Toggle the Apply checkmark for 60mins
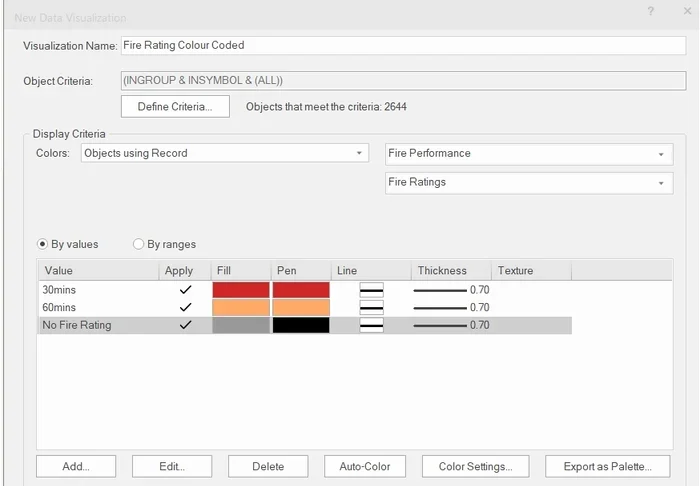Image resolution: width=700 pixels, height=486 pixels. pyautogui.click(x=185, y=307)
